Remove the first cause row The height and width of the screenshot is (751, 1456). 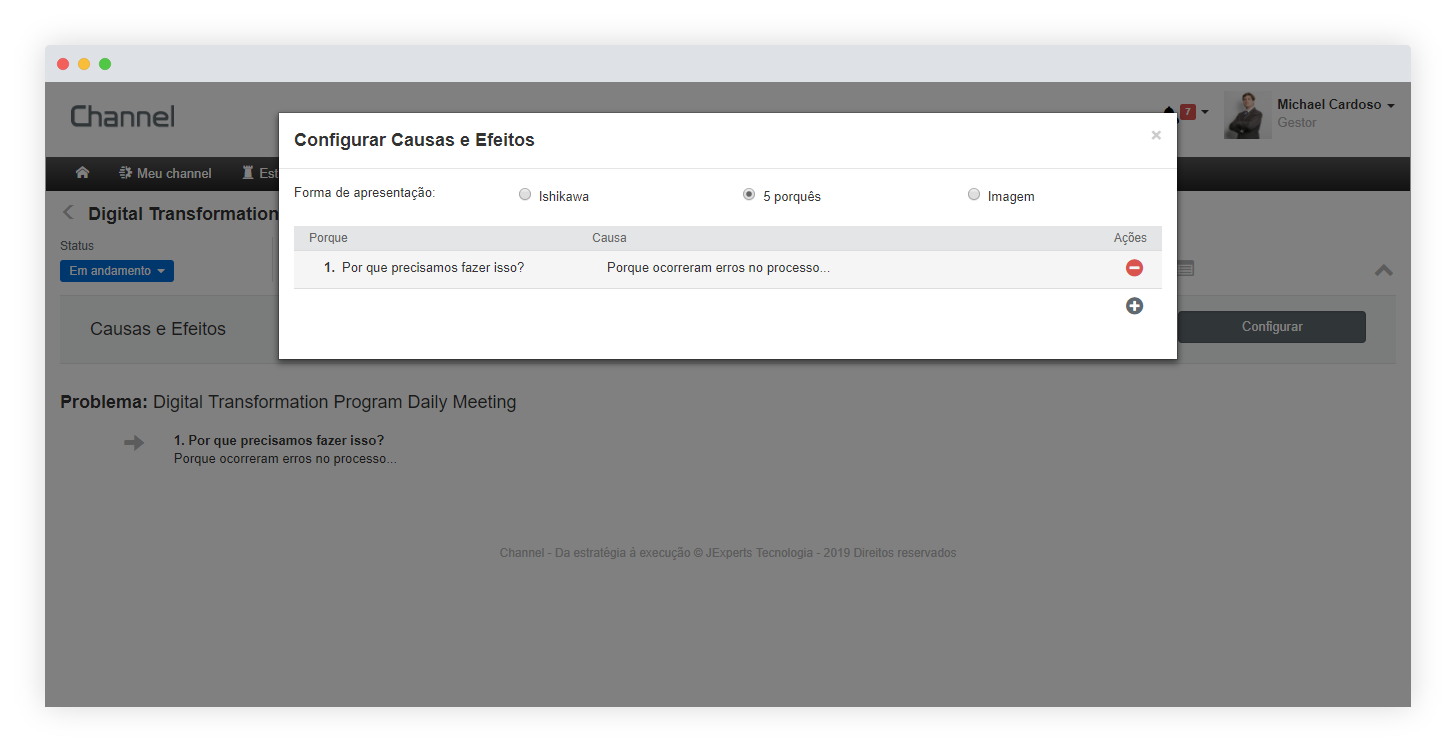[1134, 268]
